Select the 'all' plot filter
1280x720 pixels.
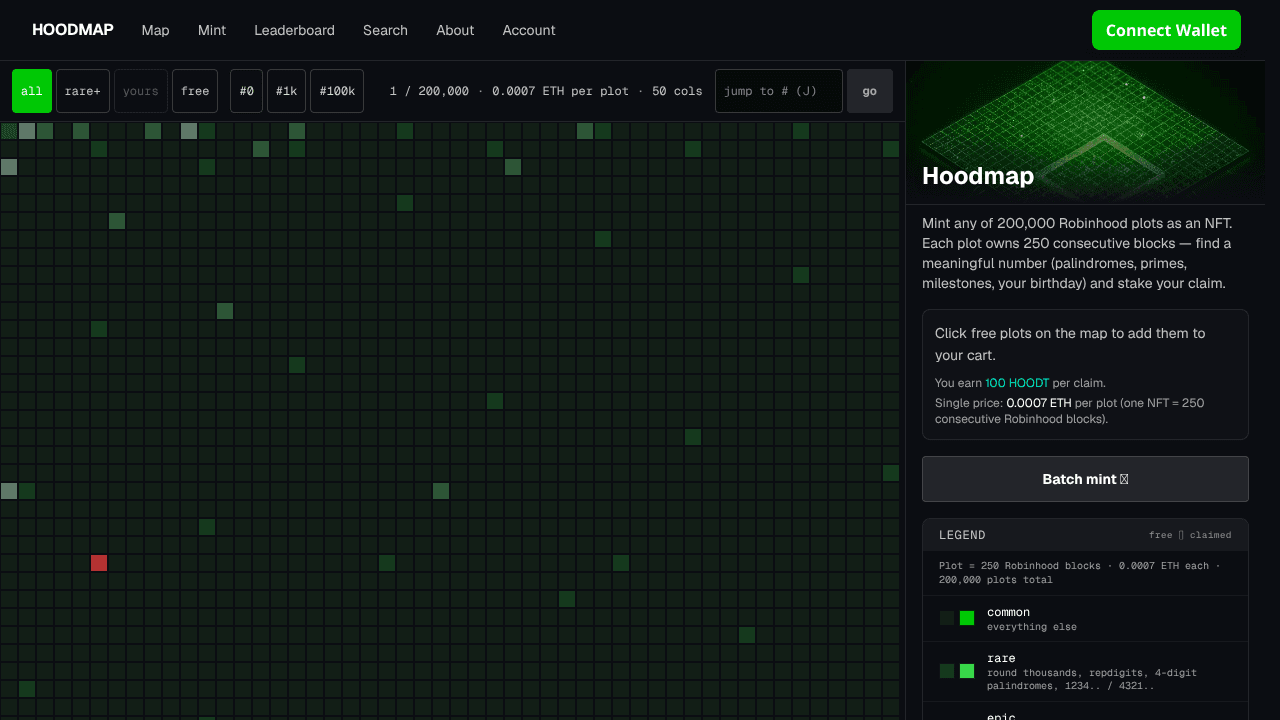tap(32, 91)
